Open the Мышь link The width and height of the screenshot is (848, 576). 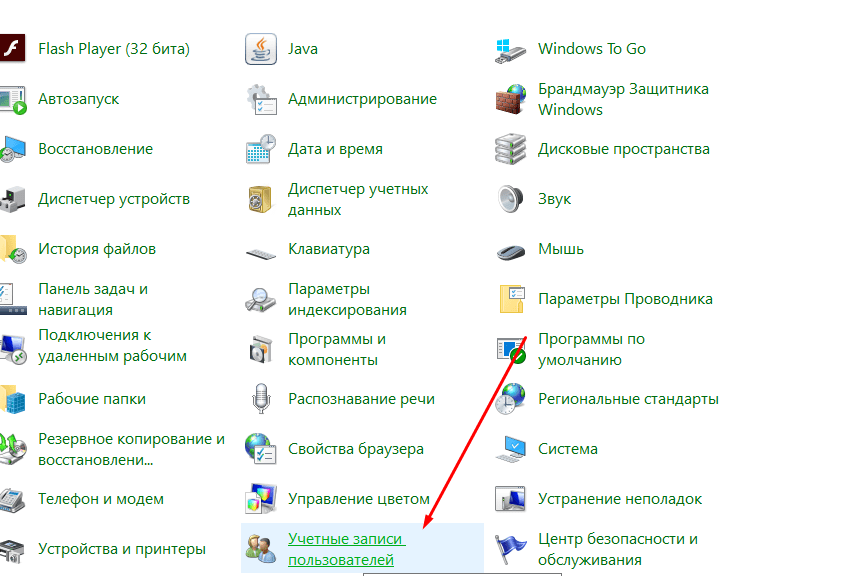pos(561,249)
